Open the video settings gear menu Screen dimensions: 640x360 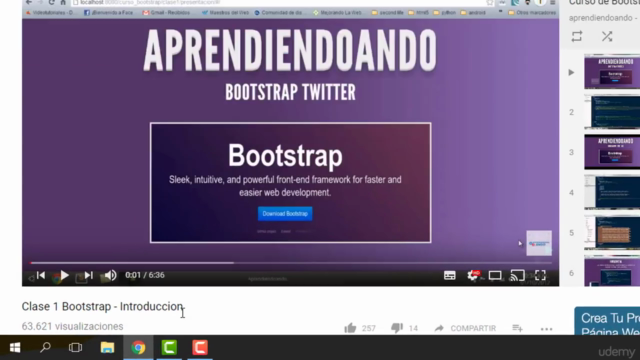(x=473, y=276)
